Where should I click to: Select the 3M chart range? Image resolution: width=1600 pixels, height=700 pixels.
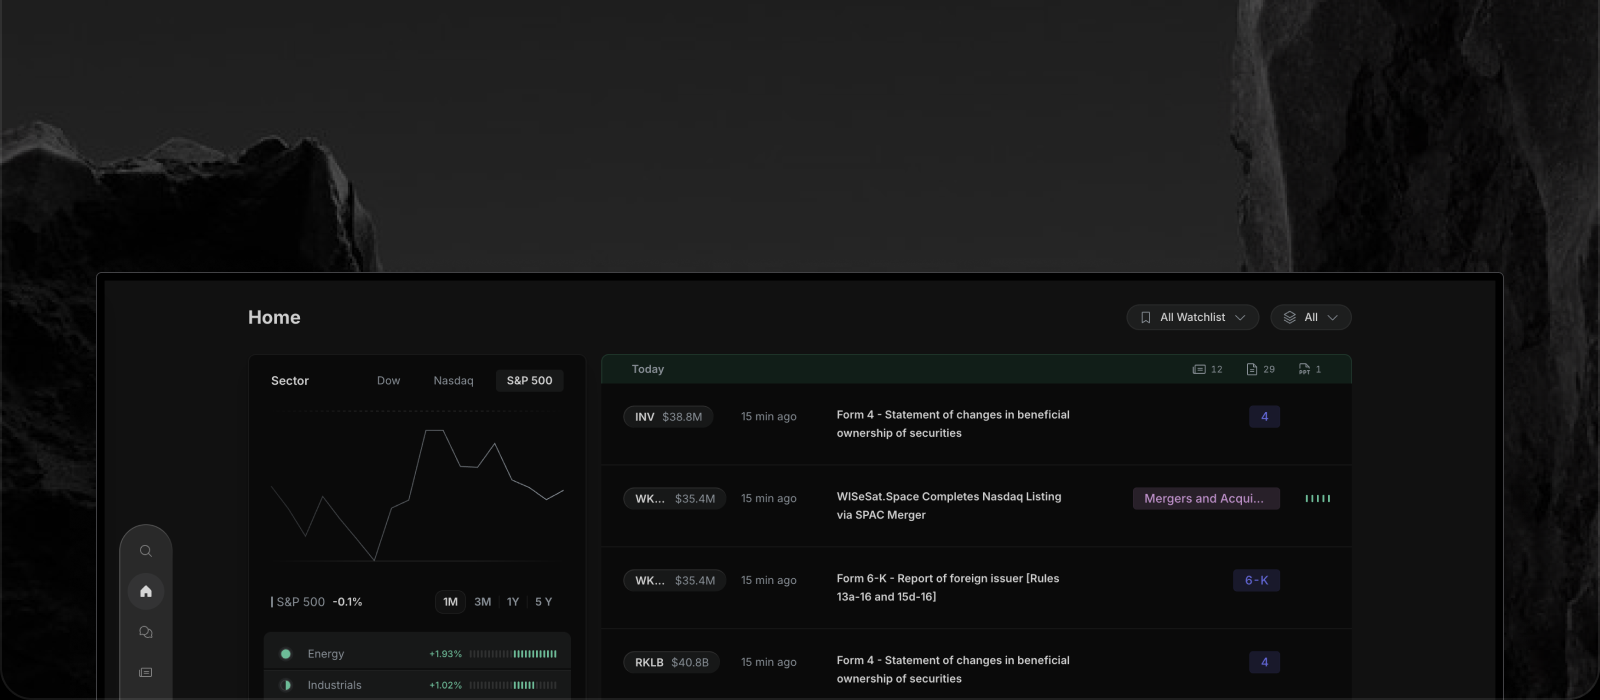click(x=483, y=602)
